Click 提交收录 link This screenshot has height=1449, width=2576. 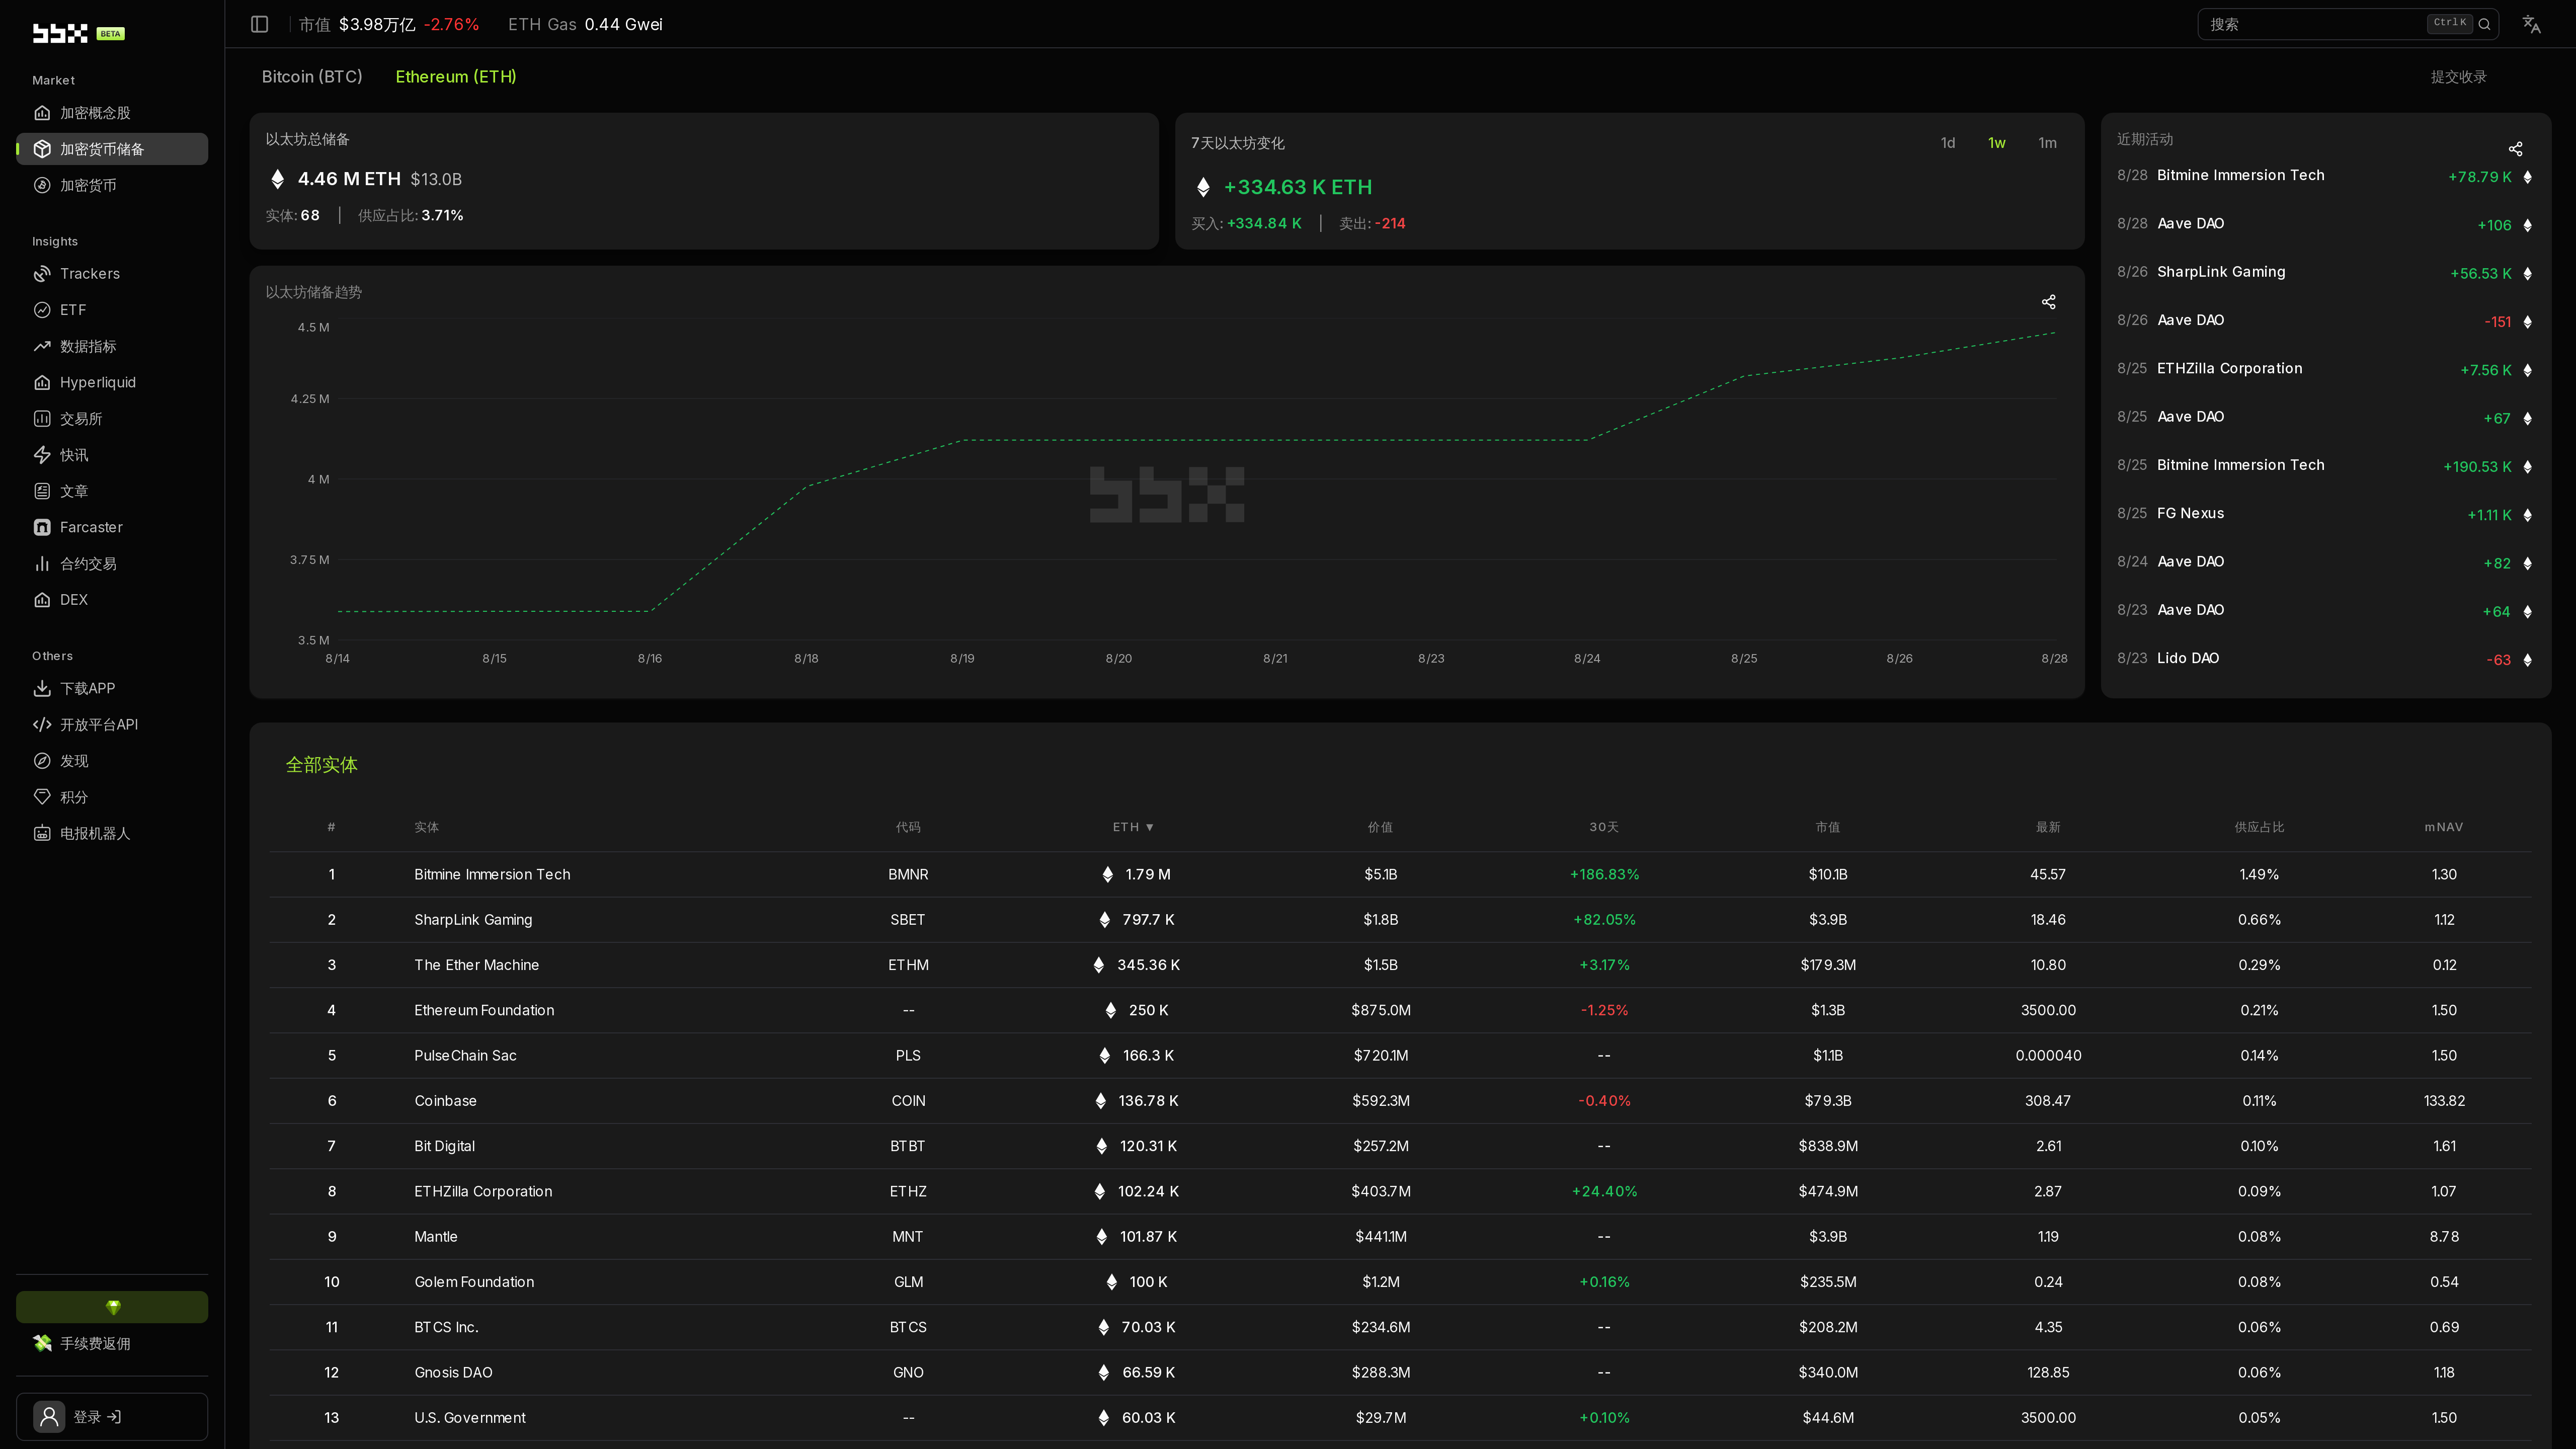pyautogui.click(x=2459, y=77)
